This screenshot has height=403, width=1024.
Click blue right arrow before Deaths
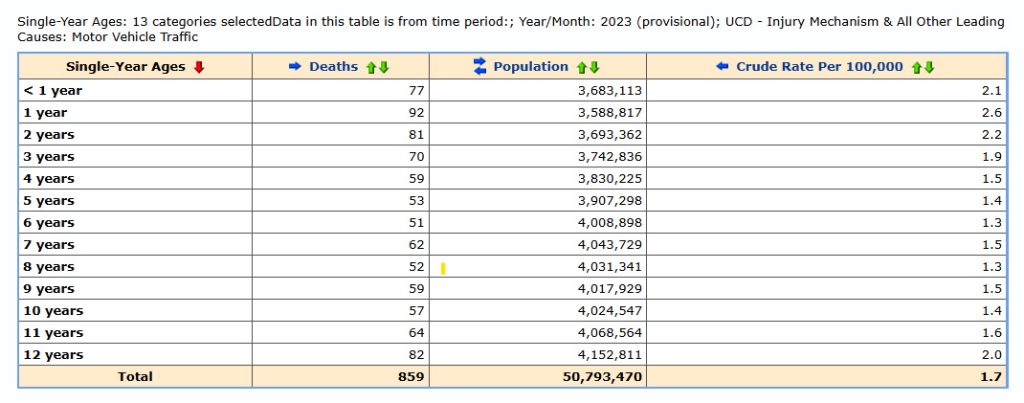point(295,67)
